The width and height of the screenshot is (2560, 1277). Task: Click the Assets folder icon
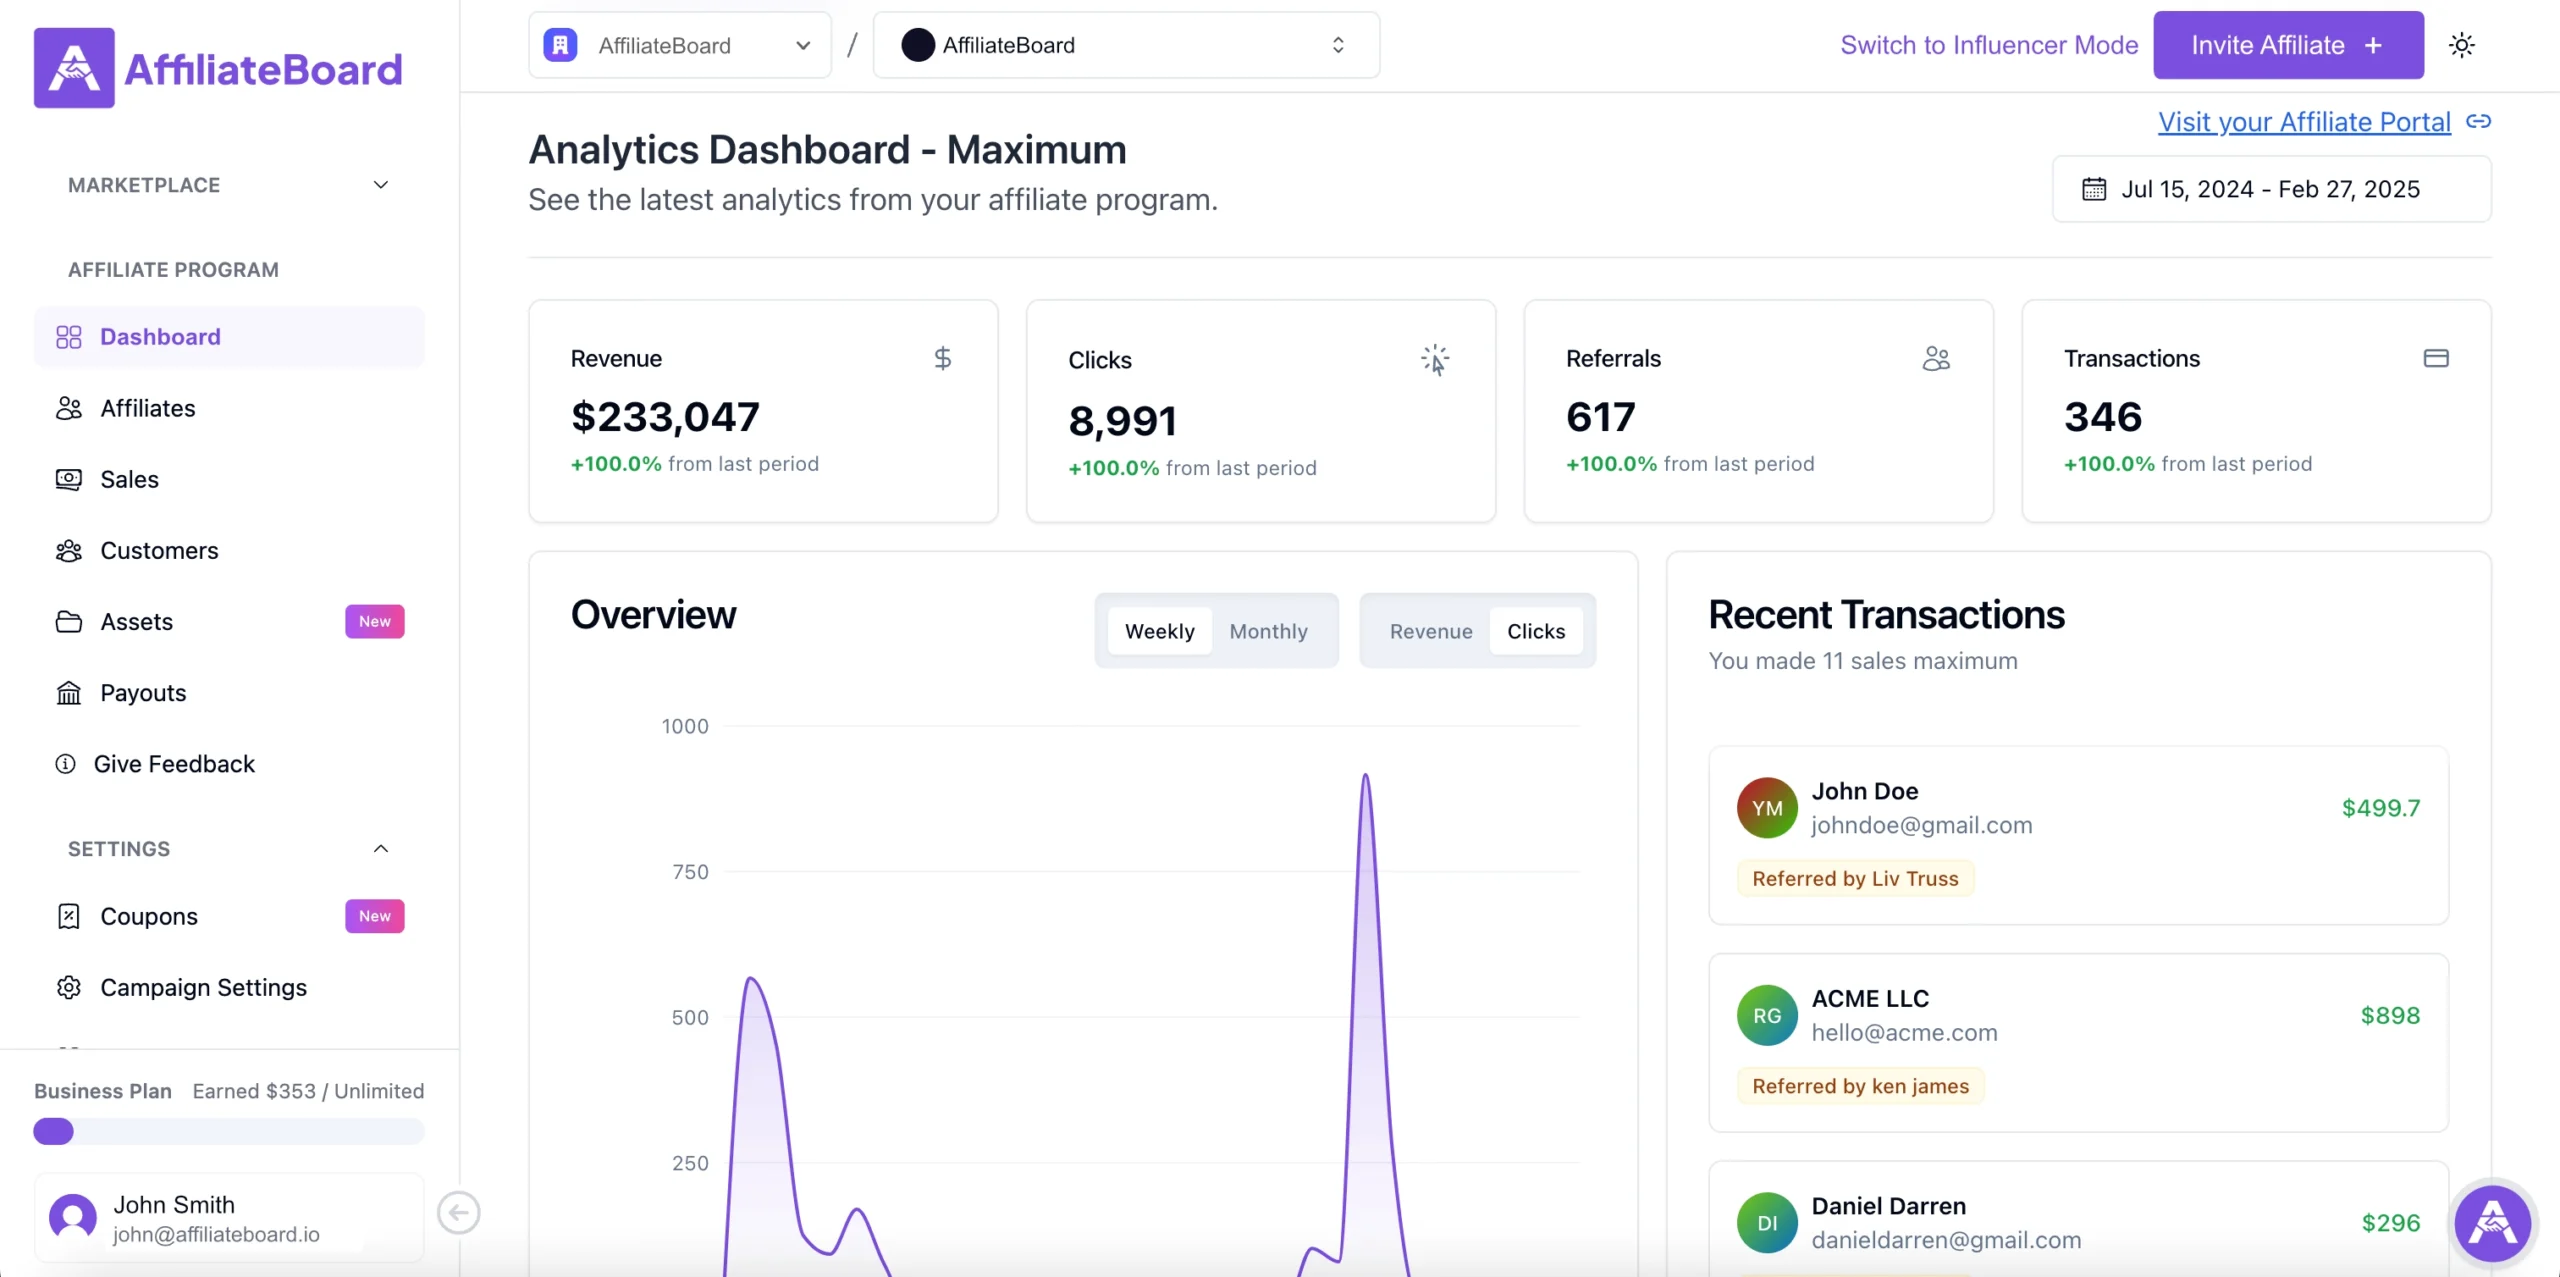(x=69, y=622)
